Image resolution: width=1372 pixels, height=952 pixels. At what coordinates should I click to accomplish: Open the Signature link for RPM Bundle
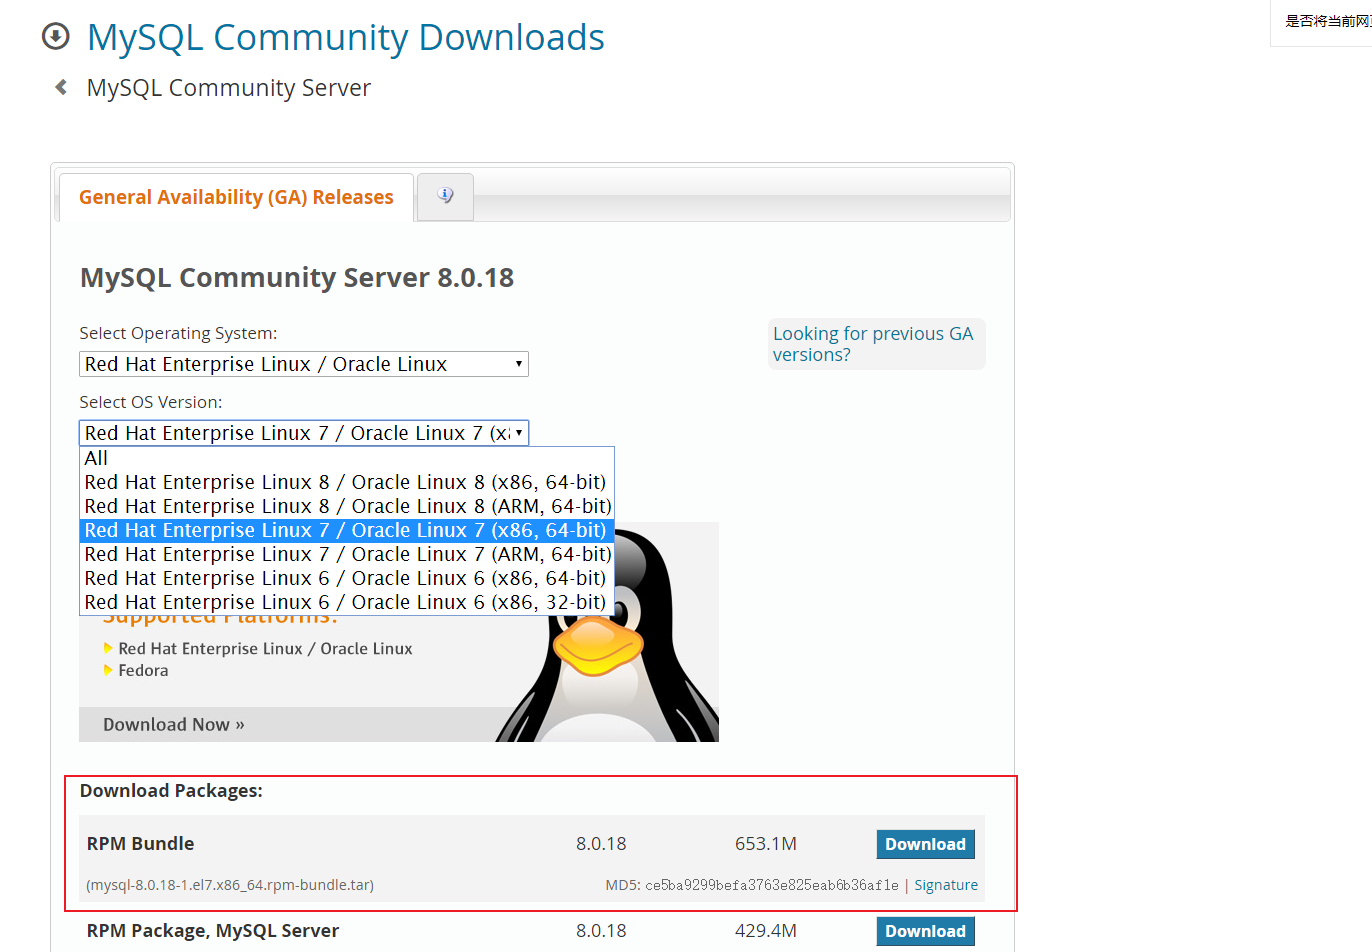point(946,885)
